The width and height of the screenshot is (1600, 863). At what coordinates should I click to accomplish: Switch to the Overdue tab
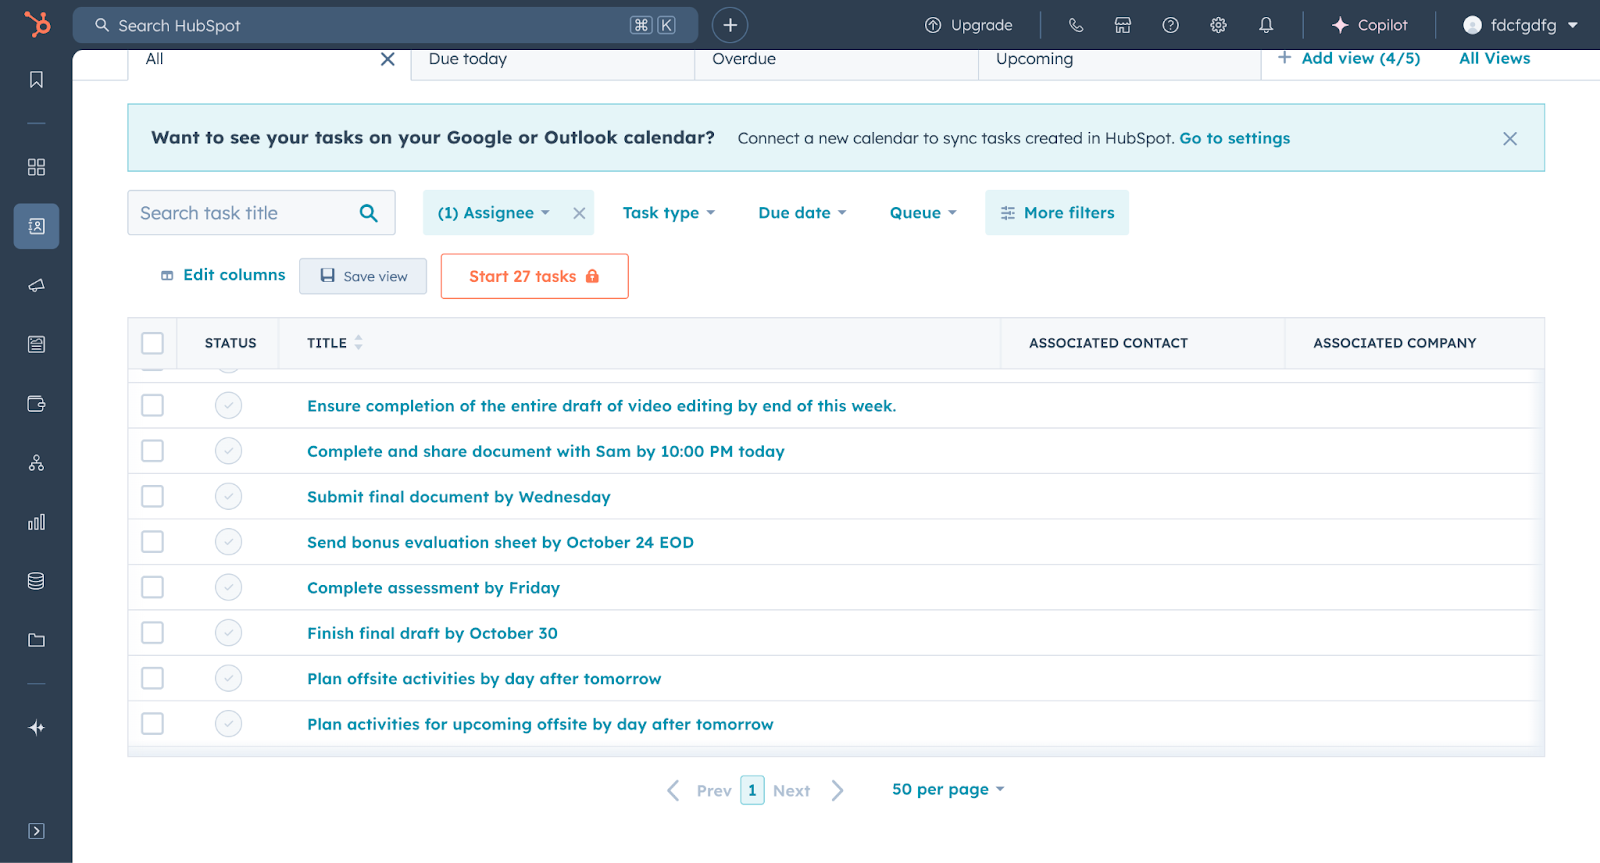click(744, 59)
